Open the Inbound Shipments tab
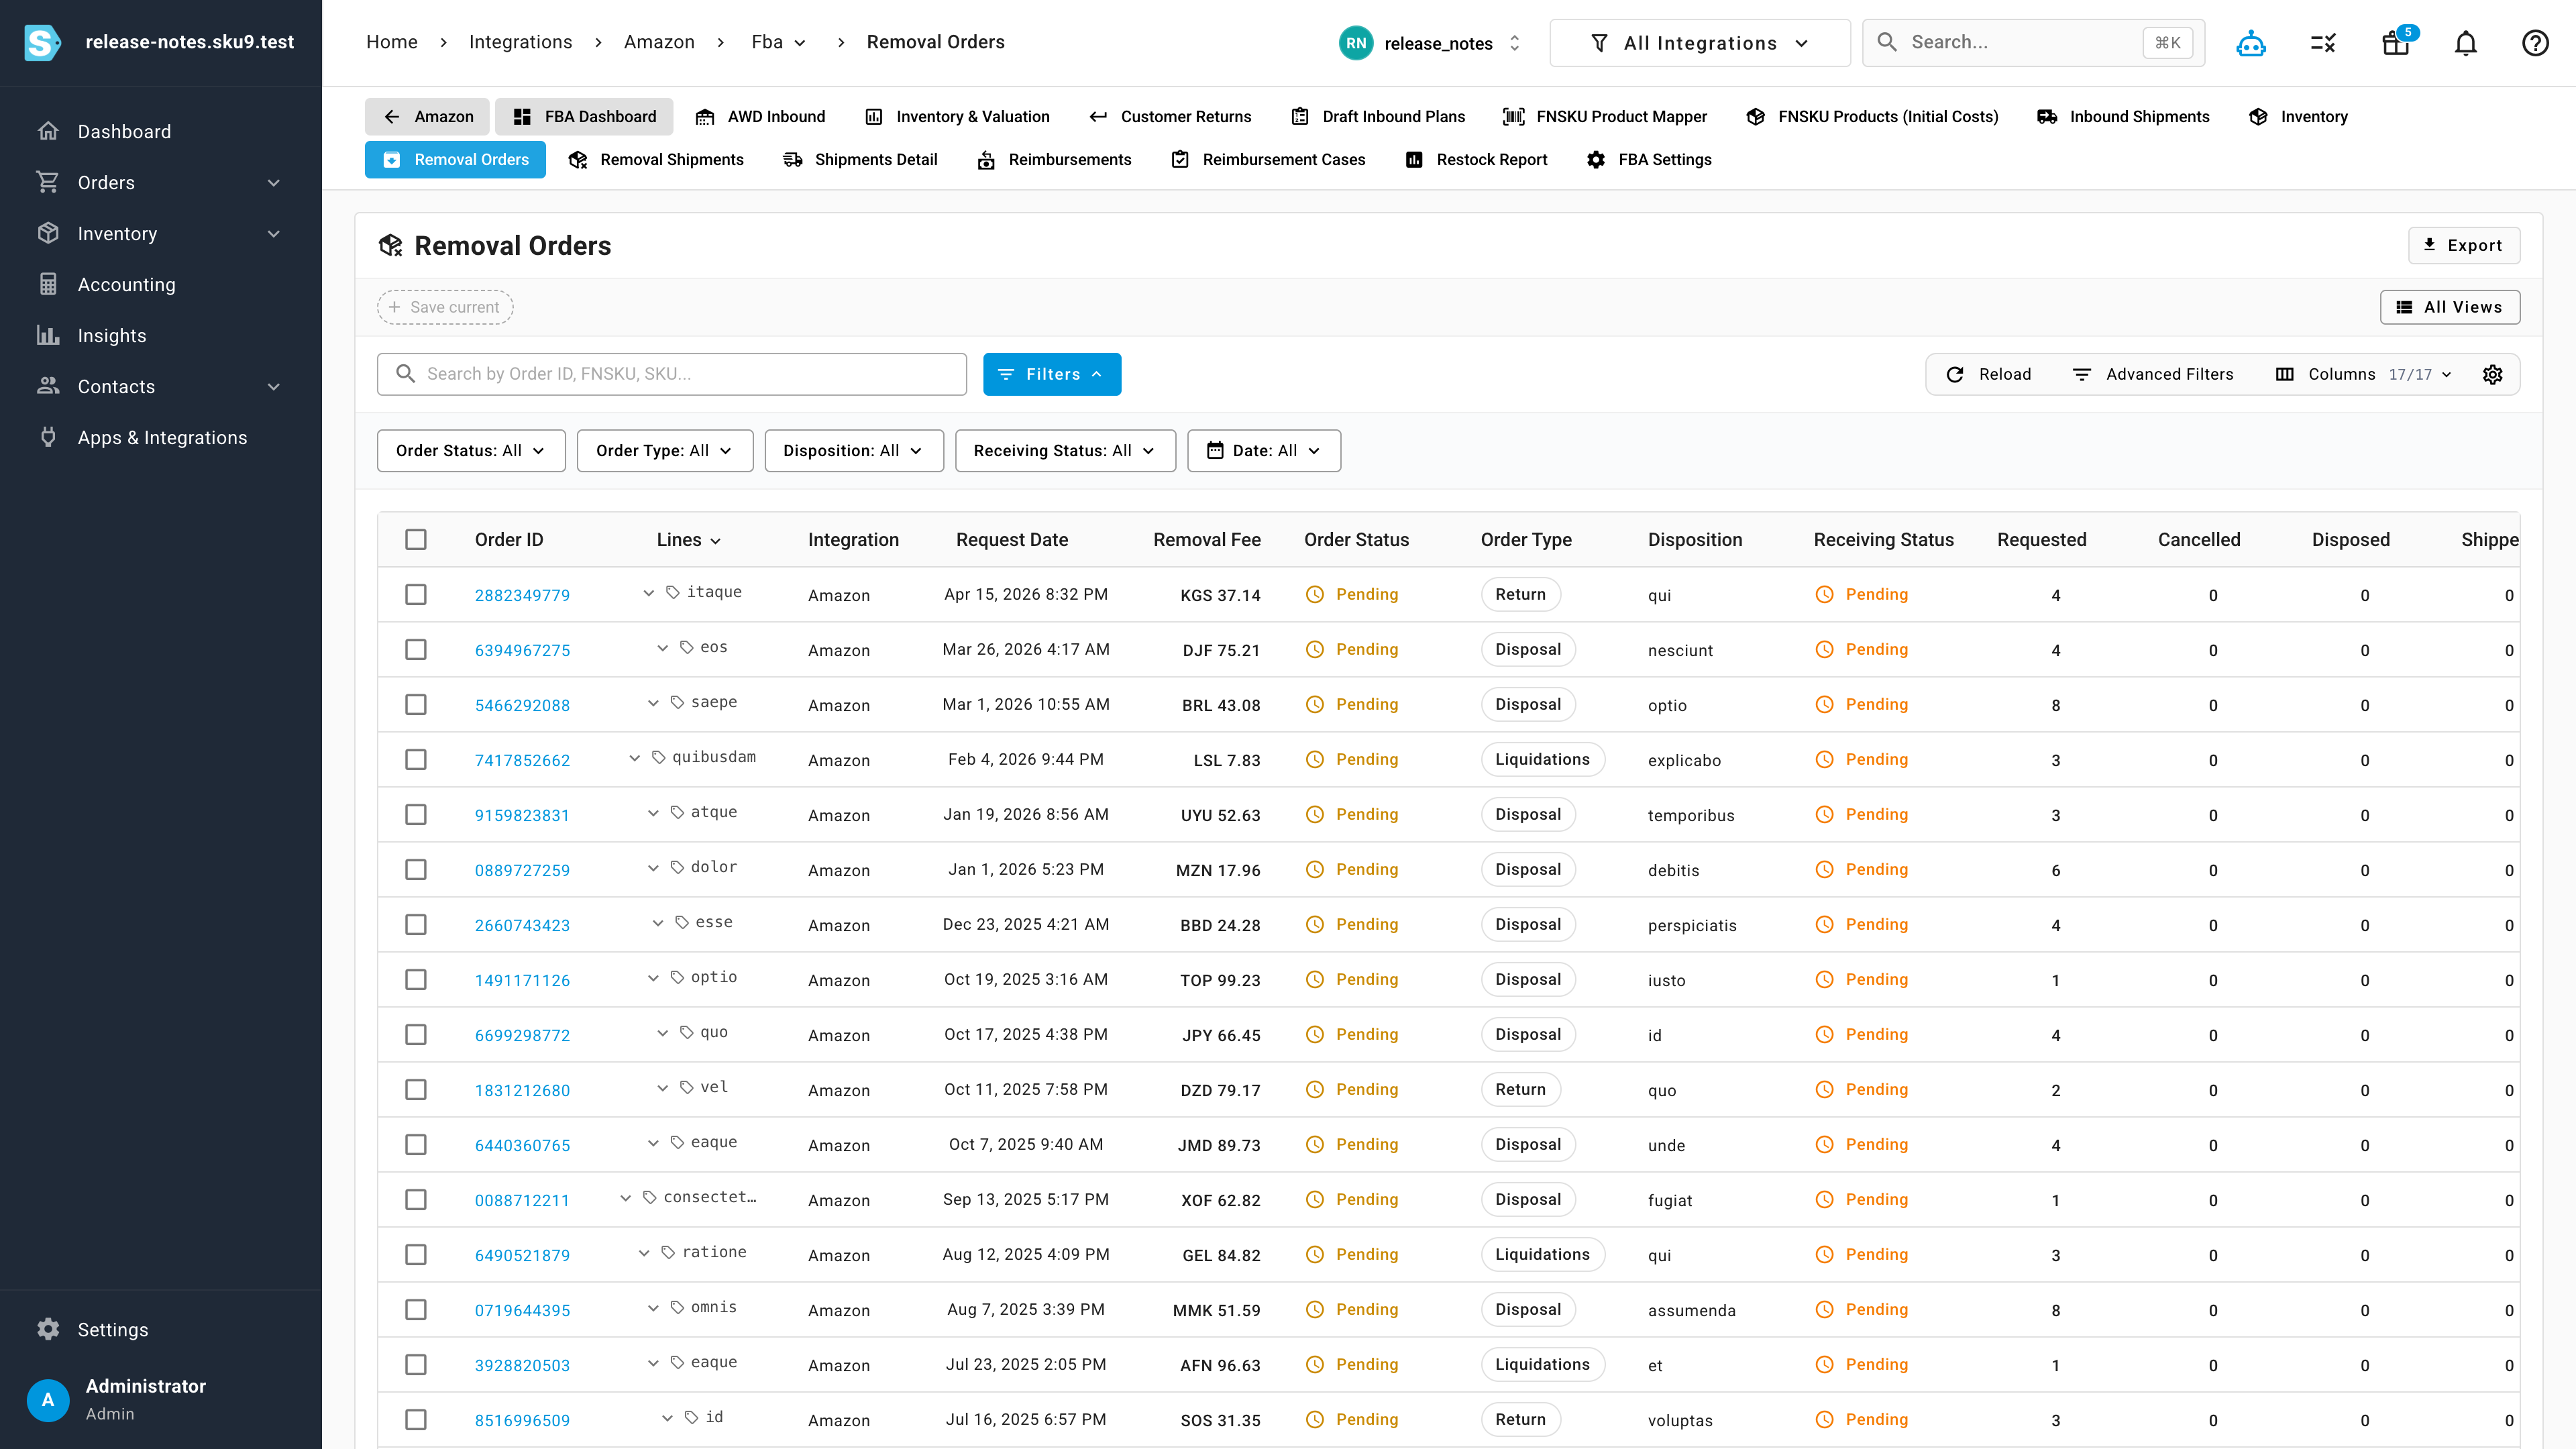The image size is (2576, 1449). coord(2123,117)
